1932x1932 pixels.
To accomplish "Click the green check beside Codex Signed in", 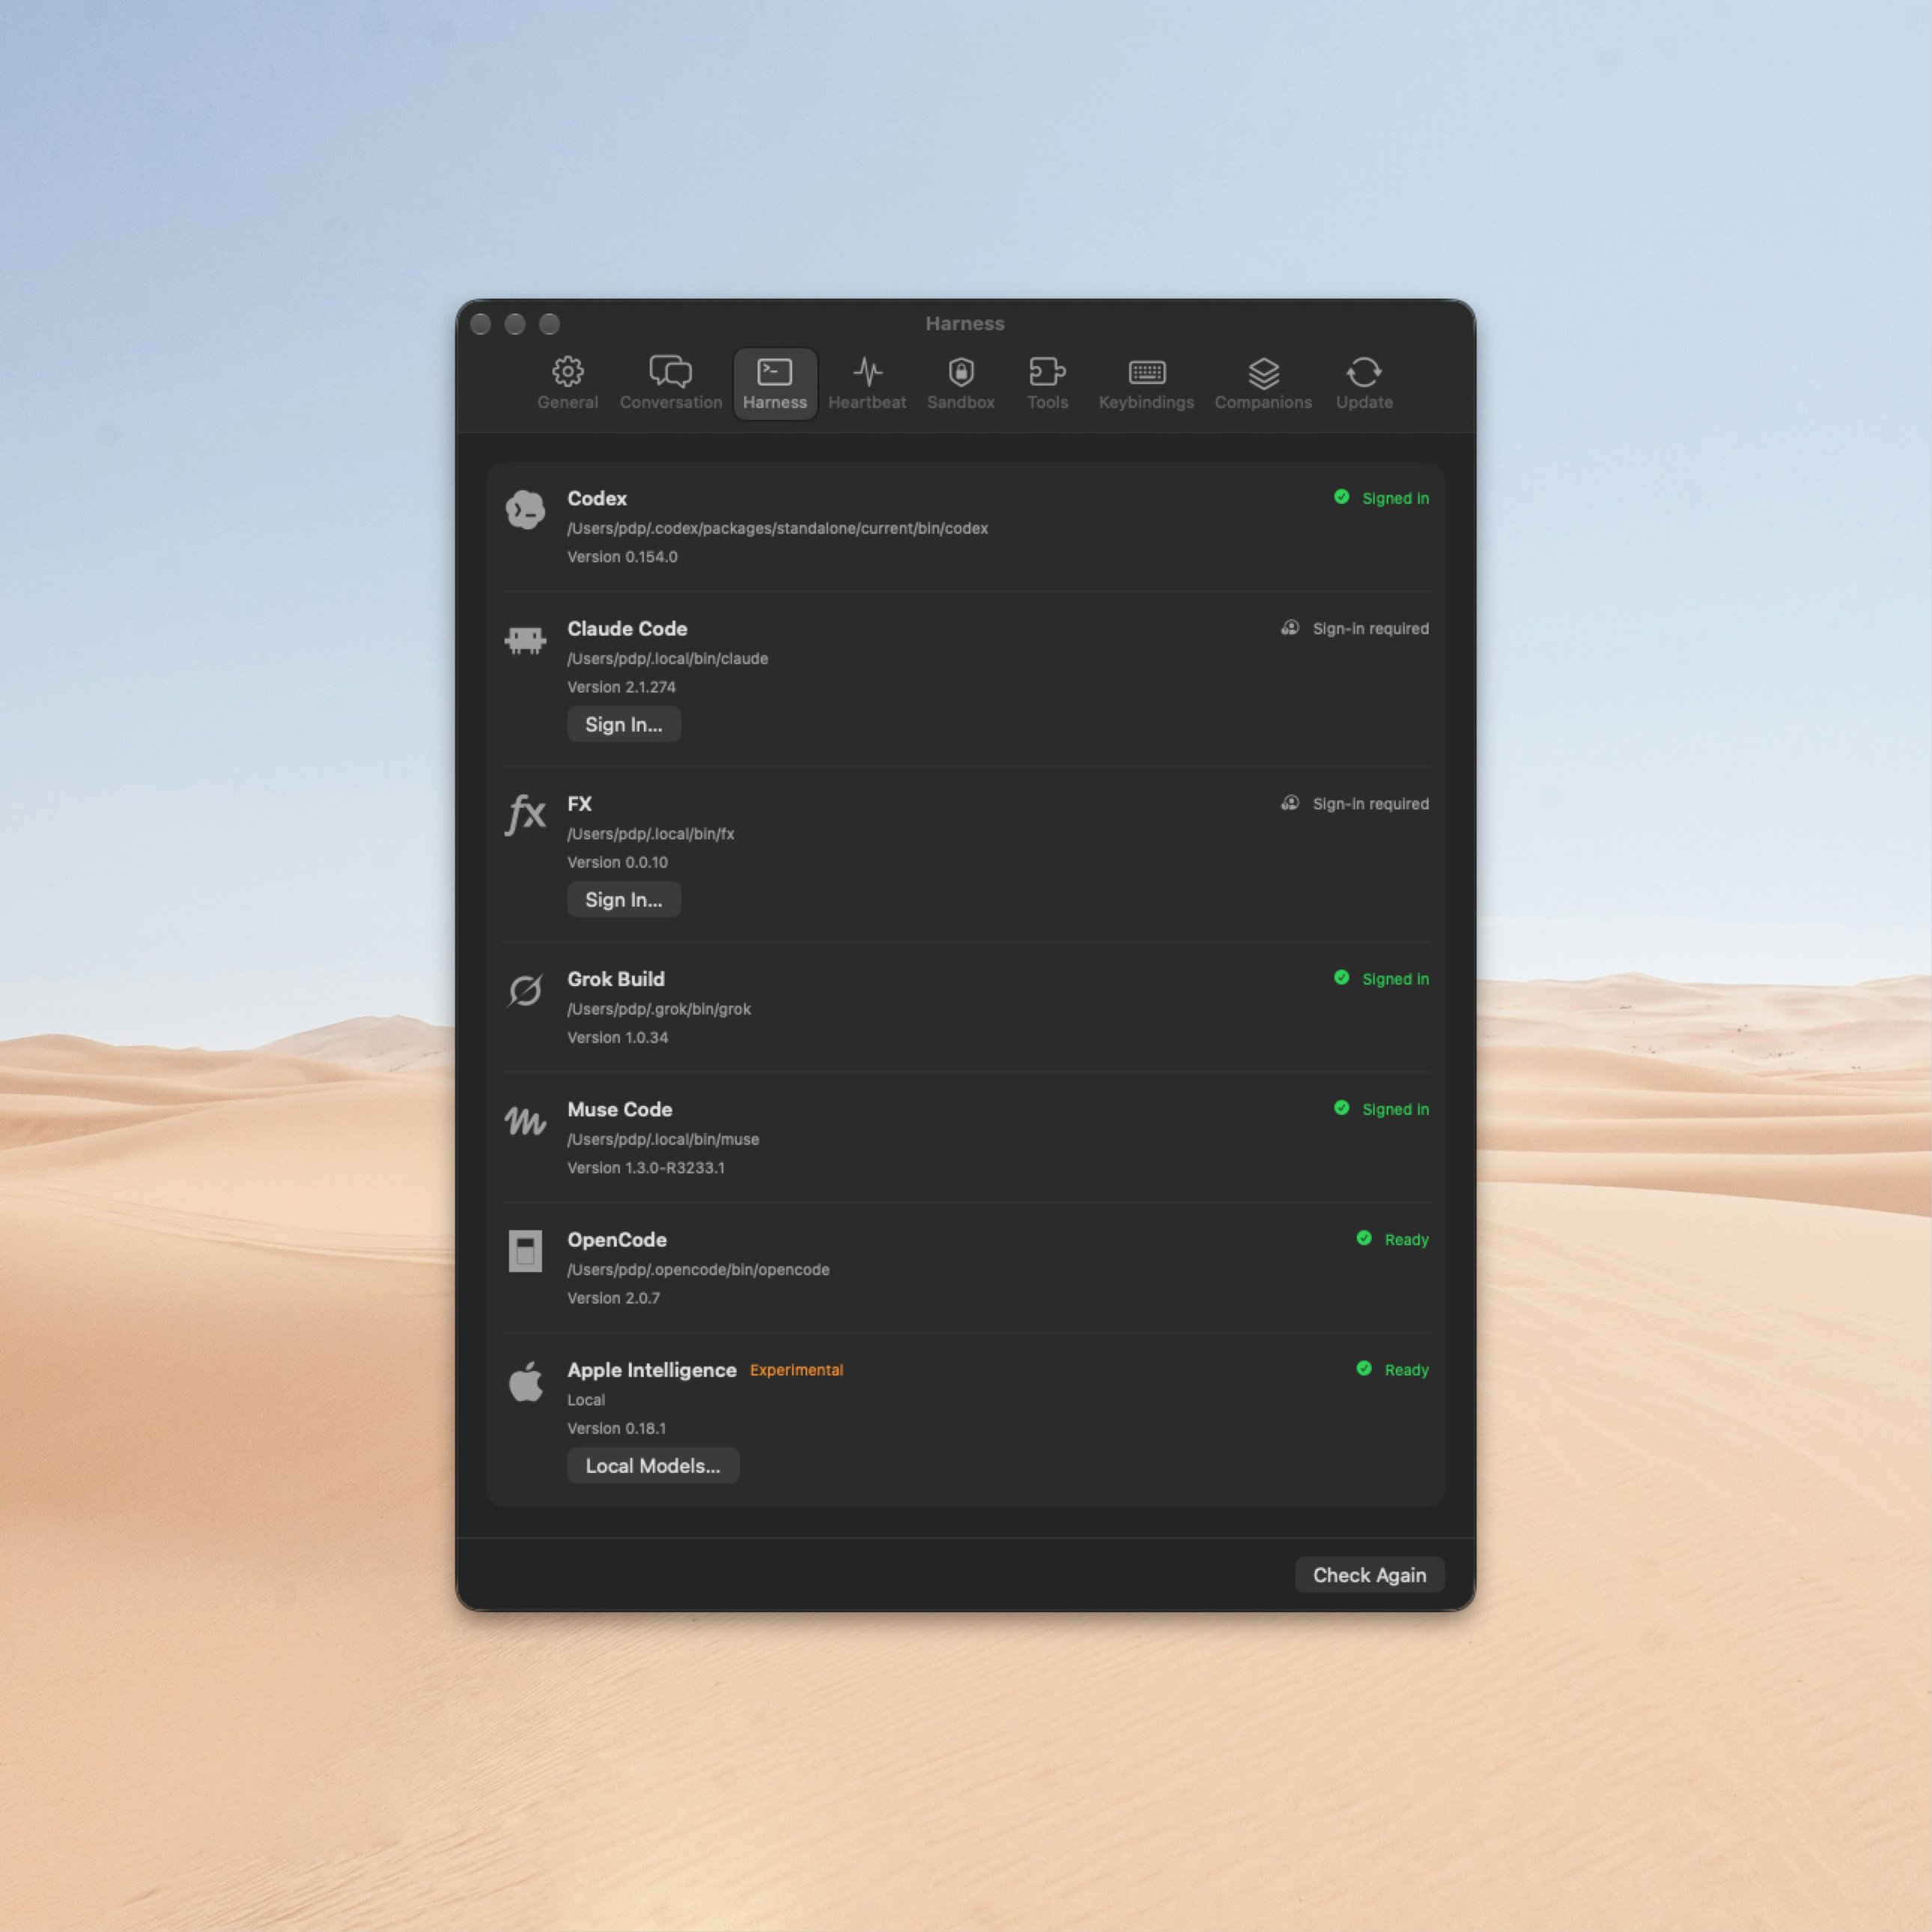I will 1342,497.
